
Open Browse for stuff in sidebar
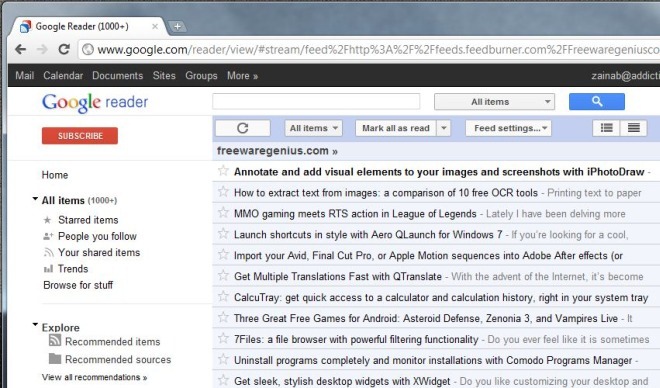[x=78, y=285]
